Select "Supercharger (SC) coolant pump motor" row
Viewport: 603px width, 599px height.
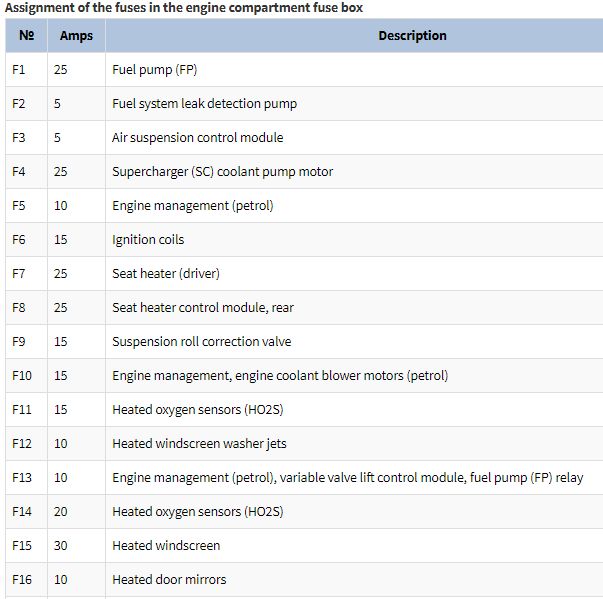coord(304,171)
